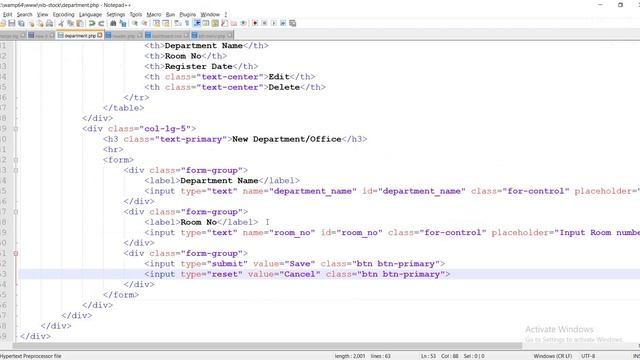Click the closing </table> tag line
This screenshot has height=360, width=640.
[123, 108]
